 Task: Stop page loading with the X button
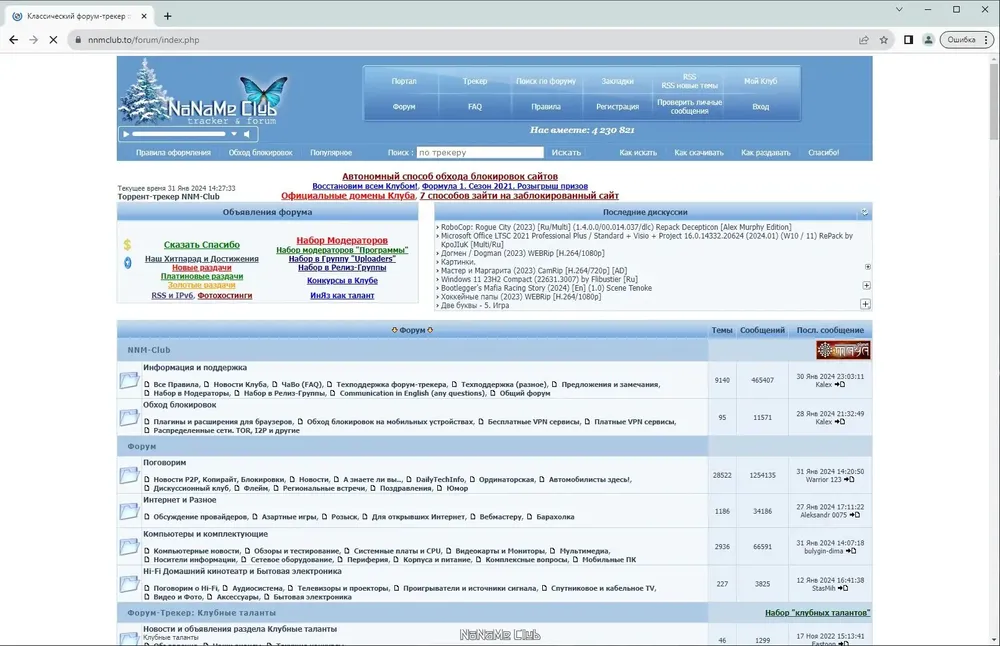pos(54,40)
